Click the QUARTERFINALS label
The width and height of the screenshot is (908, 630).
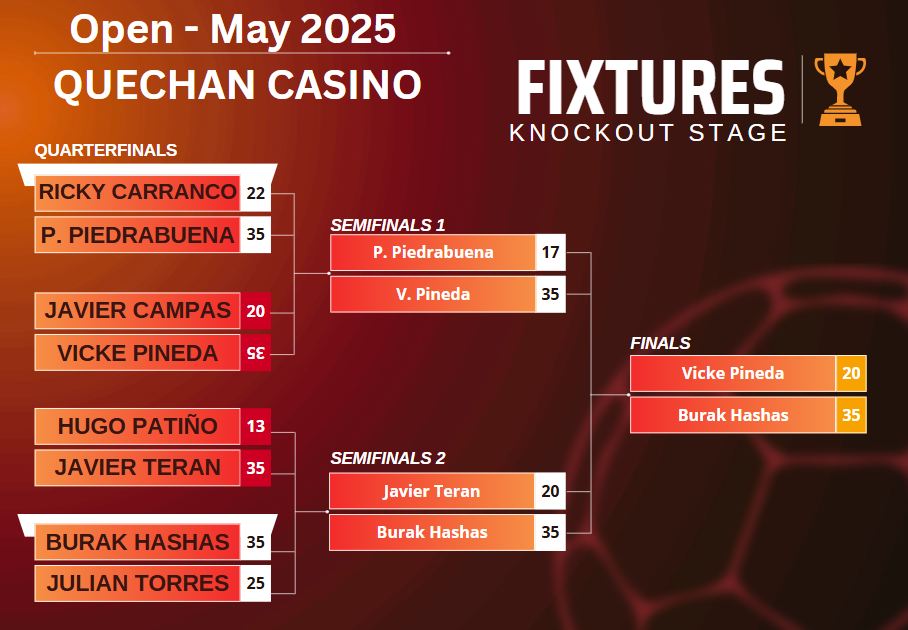(105, 151)
